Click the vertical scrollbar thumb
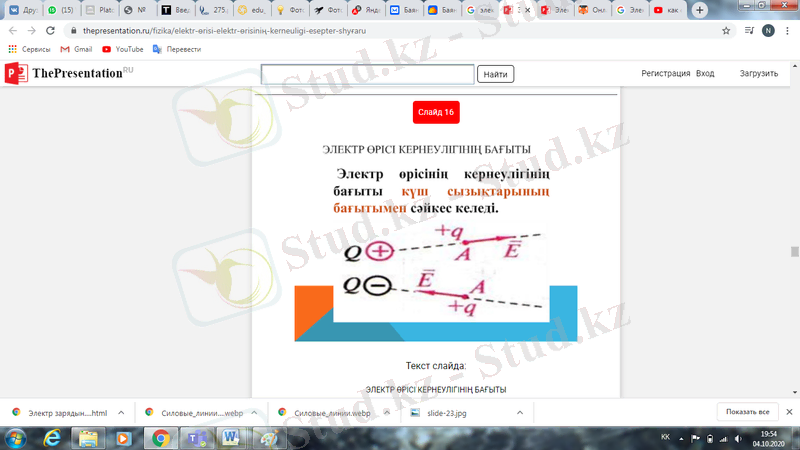Screen dimensions: 800x450 pos(795,252)
